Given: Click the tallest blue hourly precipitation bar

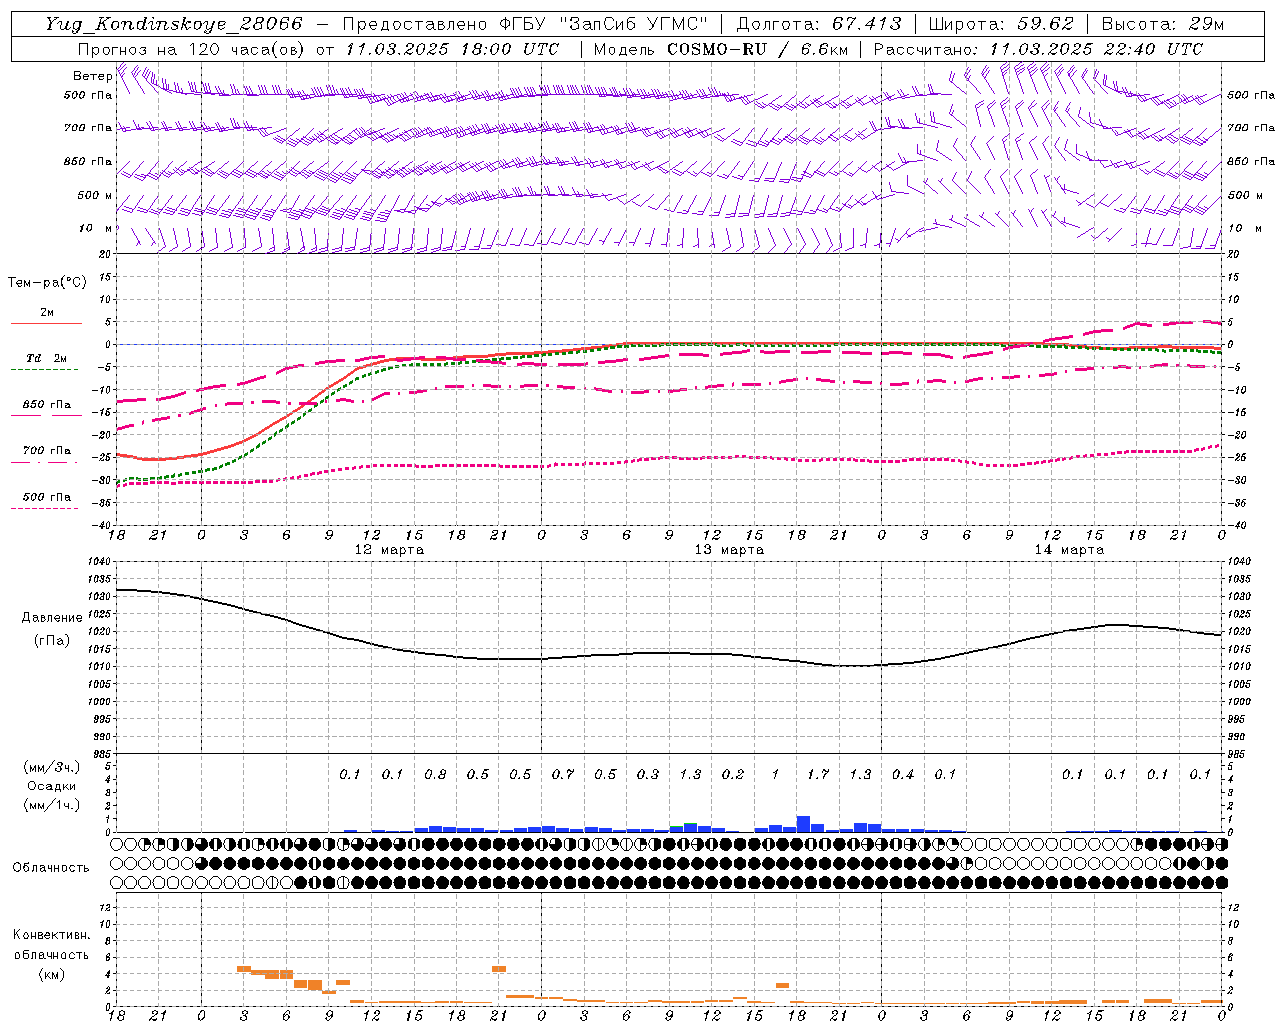Looking at the screenshot, I should (803, 824).
